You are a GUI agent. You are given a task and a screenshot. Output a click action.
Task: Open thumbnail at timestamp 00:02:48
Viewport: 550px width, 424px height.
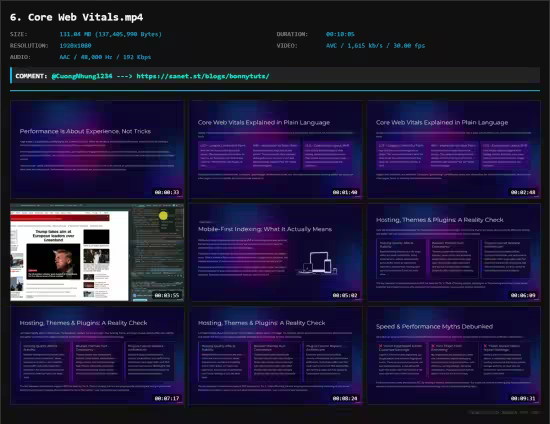(454, 149)
